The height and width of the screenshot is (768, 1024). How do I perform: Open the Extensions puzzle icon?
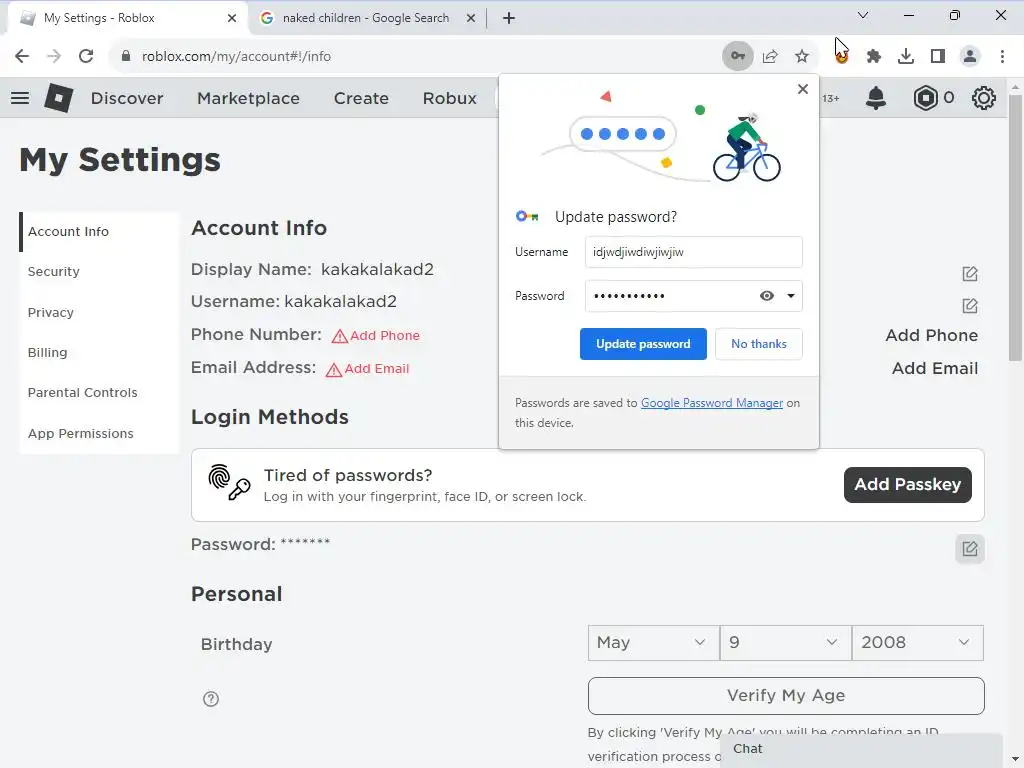(x=874, y=56)
